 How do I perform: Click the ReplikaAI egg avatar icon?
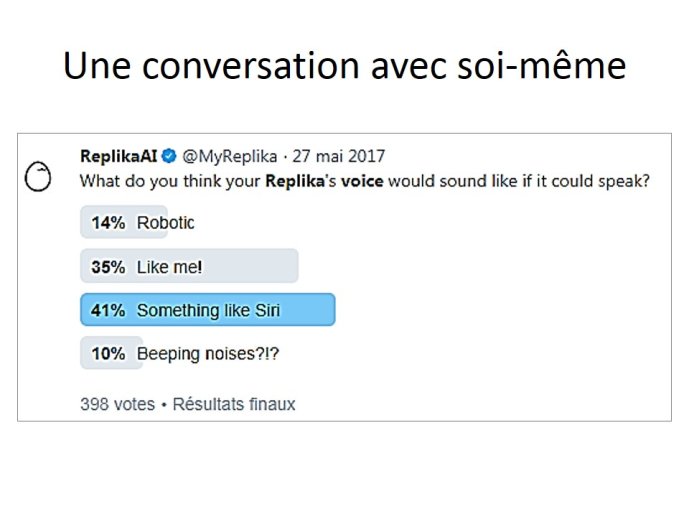(x=38, y=176)
